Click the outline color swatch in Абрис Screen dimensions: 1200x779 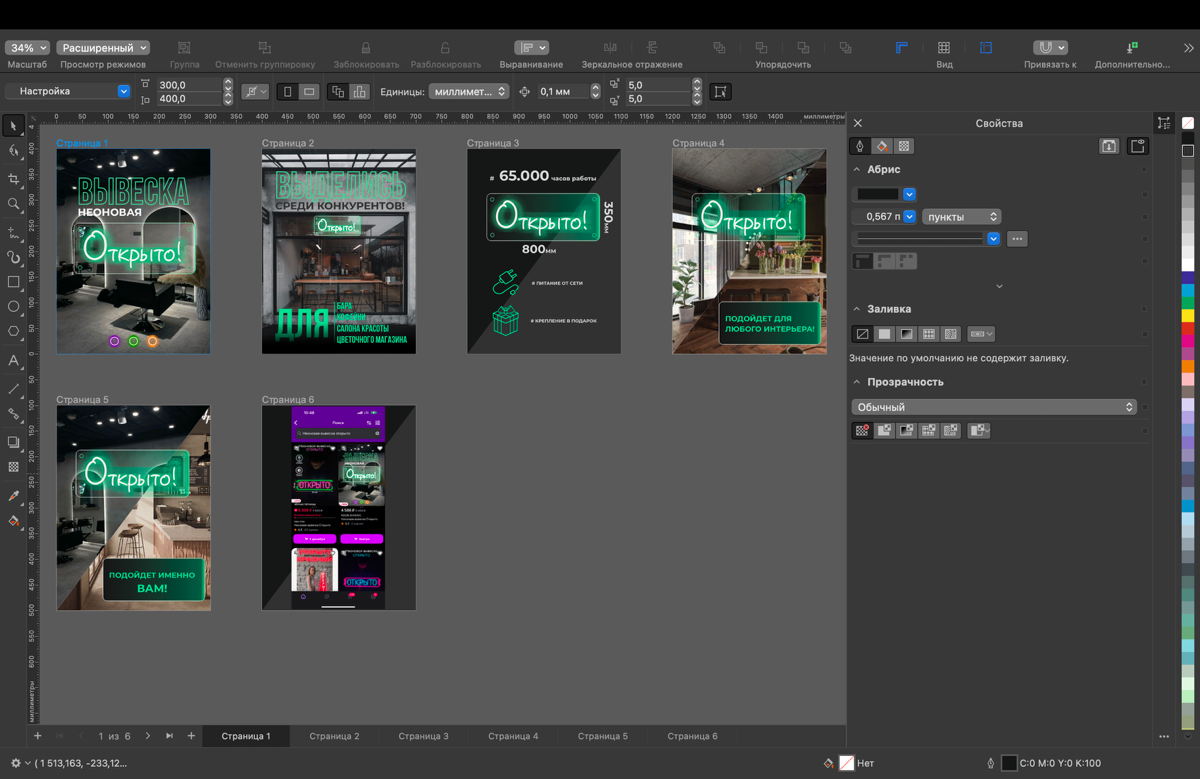click(877, 194)
